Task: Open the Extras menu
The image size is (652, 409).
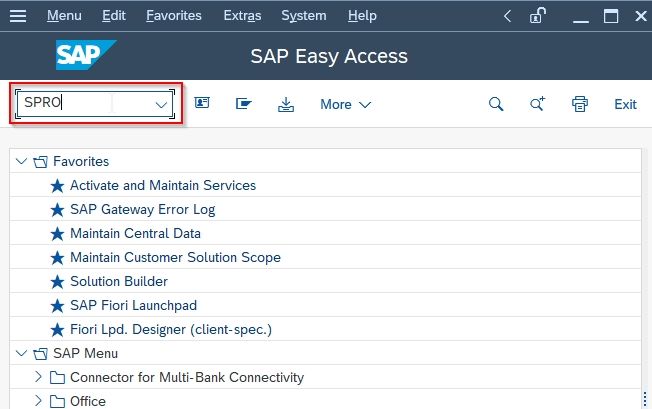Action: pyautogui.click(x=242, y=16)
